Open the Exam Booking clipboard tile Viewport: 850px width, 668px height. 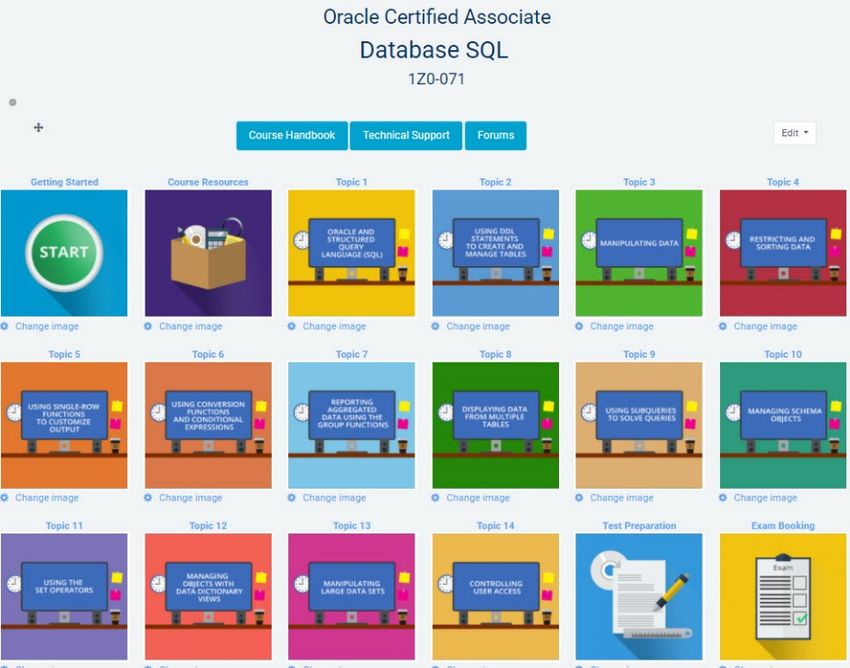point(783,596)
